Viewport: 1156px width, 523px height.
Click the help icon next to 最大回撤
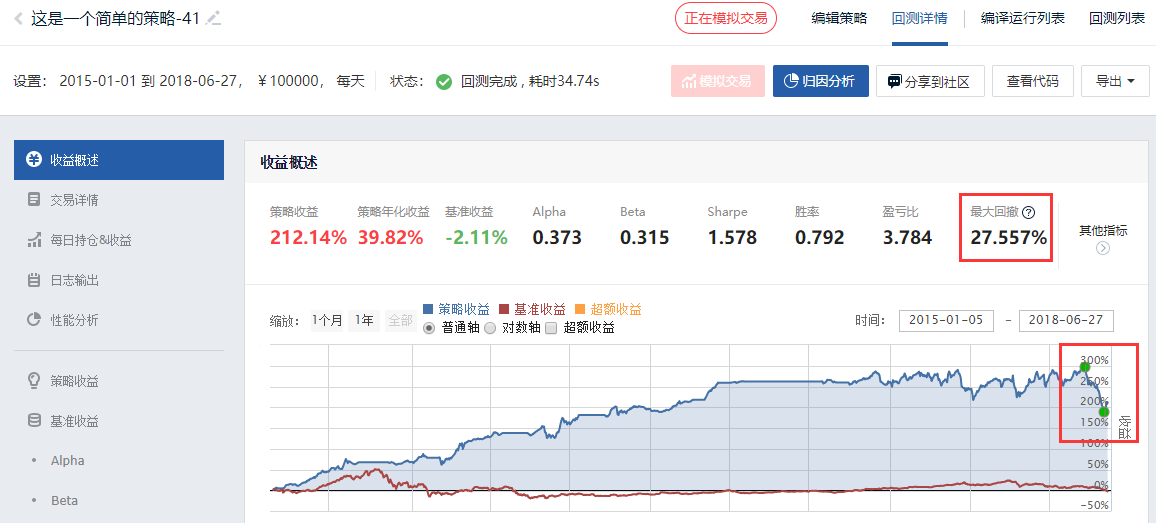(x=1029, y=212)
